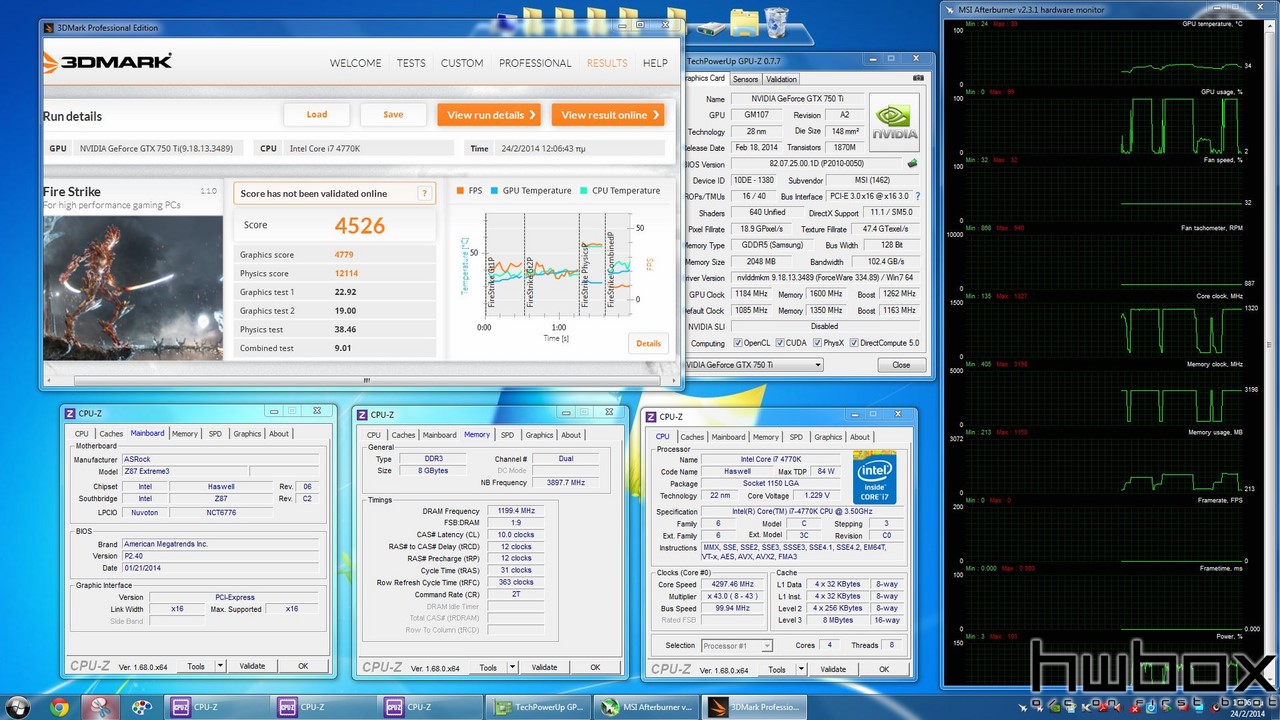The image size is (1280, 720).
Task: Switch to the Validation tab in GPU-Z
Action: (781, 79)
